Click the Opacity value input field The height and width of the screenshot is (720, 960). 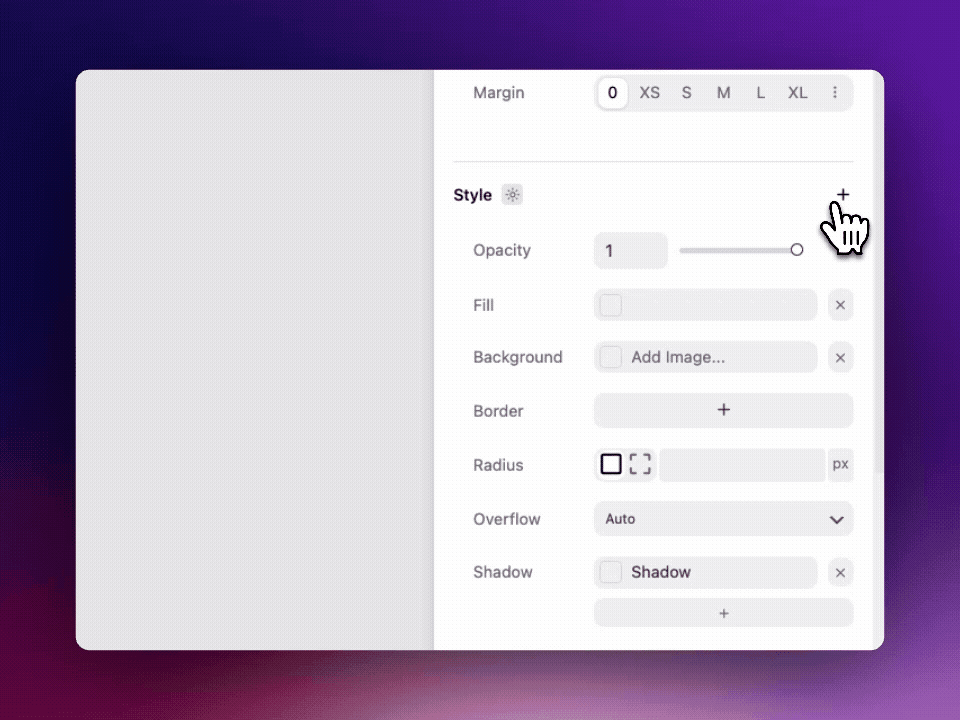pyautogui.click(x=630, y=250)
